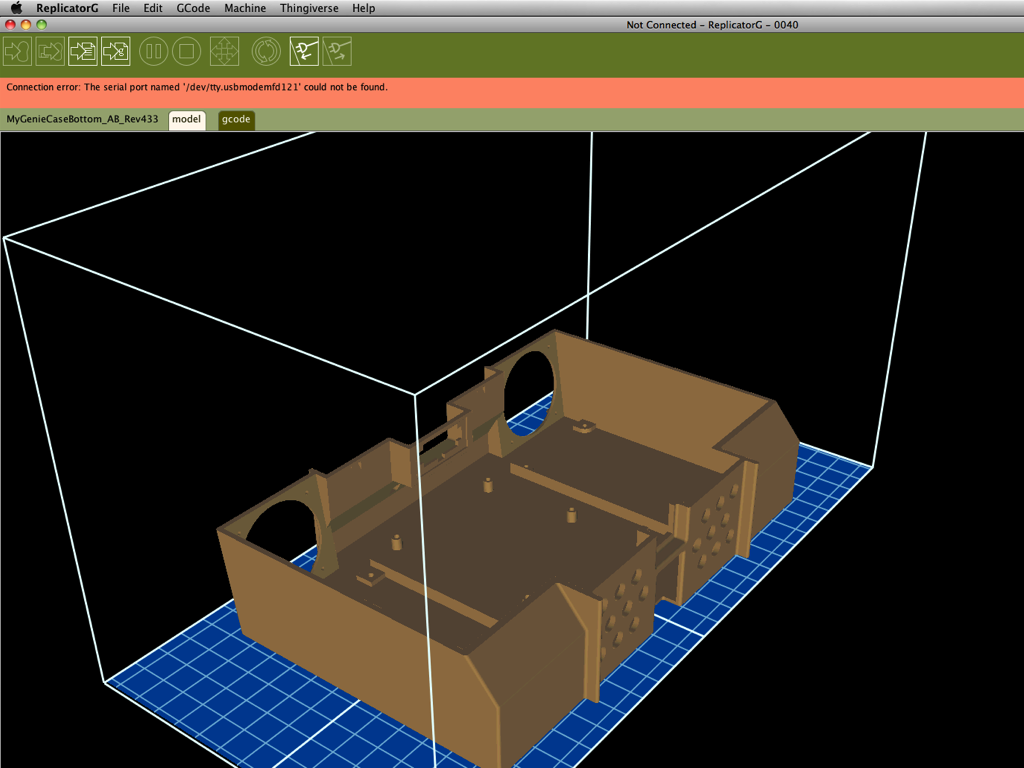
Task: Pause the build with the Pause icon
Action: (x=153, y=51)
